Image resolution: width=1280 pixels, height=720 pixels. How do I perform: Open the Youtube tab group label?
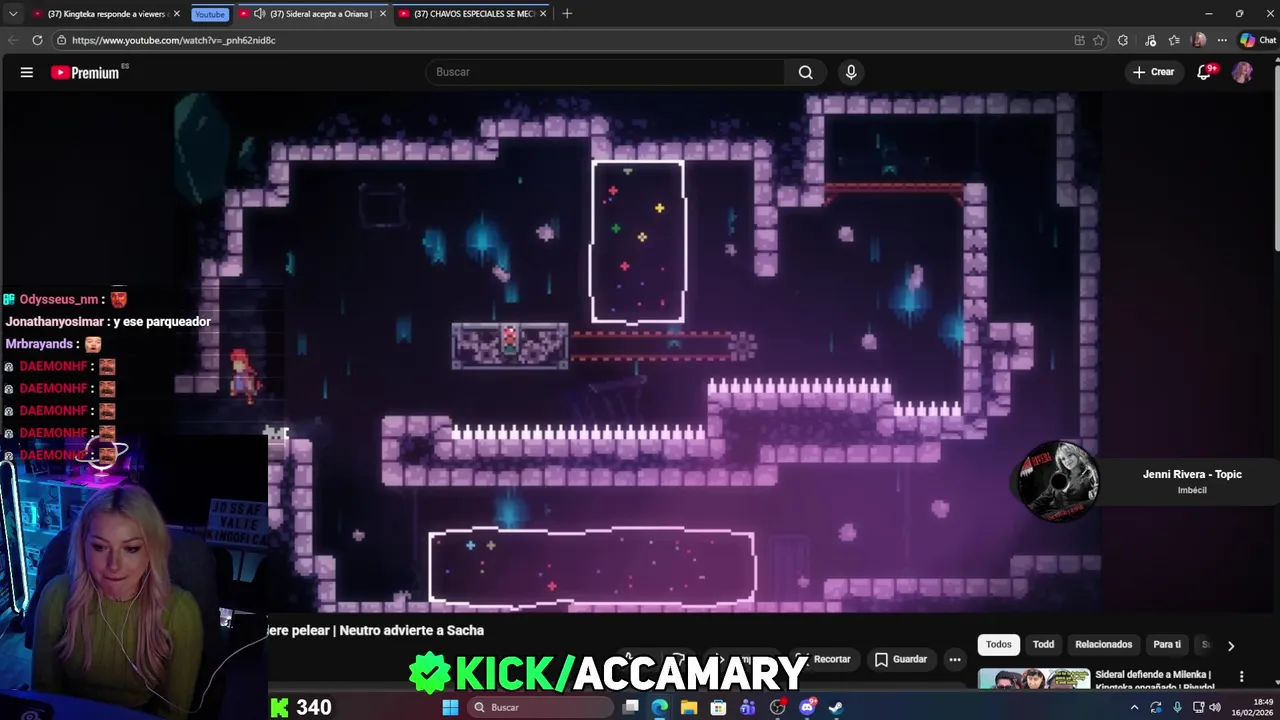tap(210, 14)
